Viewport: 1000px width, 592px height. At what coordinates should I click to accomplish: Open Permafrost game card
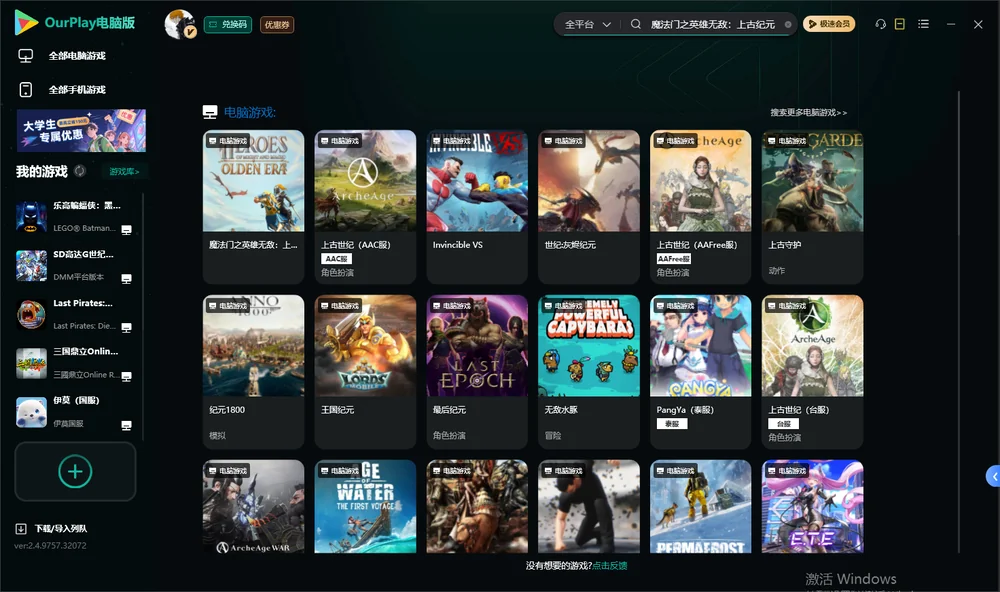[x=701, y=507]
